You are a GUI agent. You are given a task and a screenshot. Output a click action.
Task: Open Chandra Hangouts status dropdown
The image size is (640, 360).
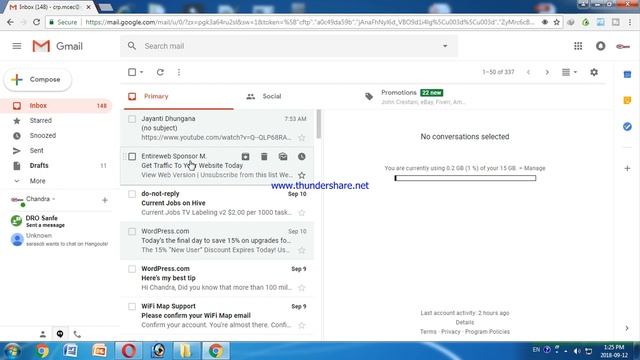click(53, 199)
